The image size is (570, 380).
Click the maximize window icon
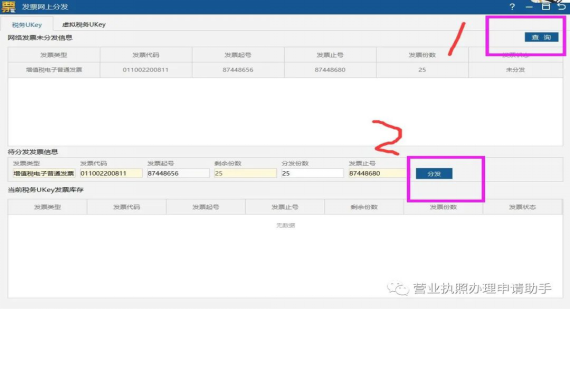click(x=546, y=6)
